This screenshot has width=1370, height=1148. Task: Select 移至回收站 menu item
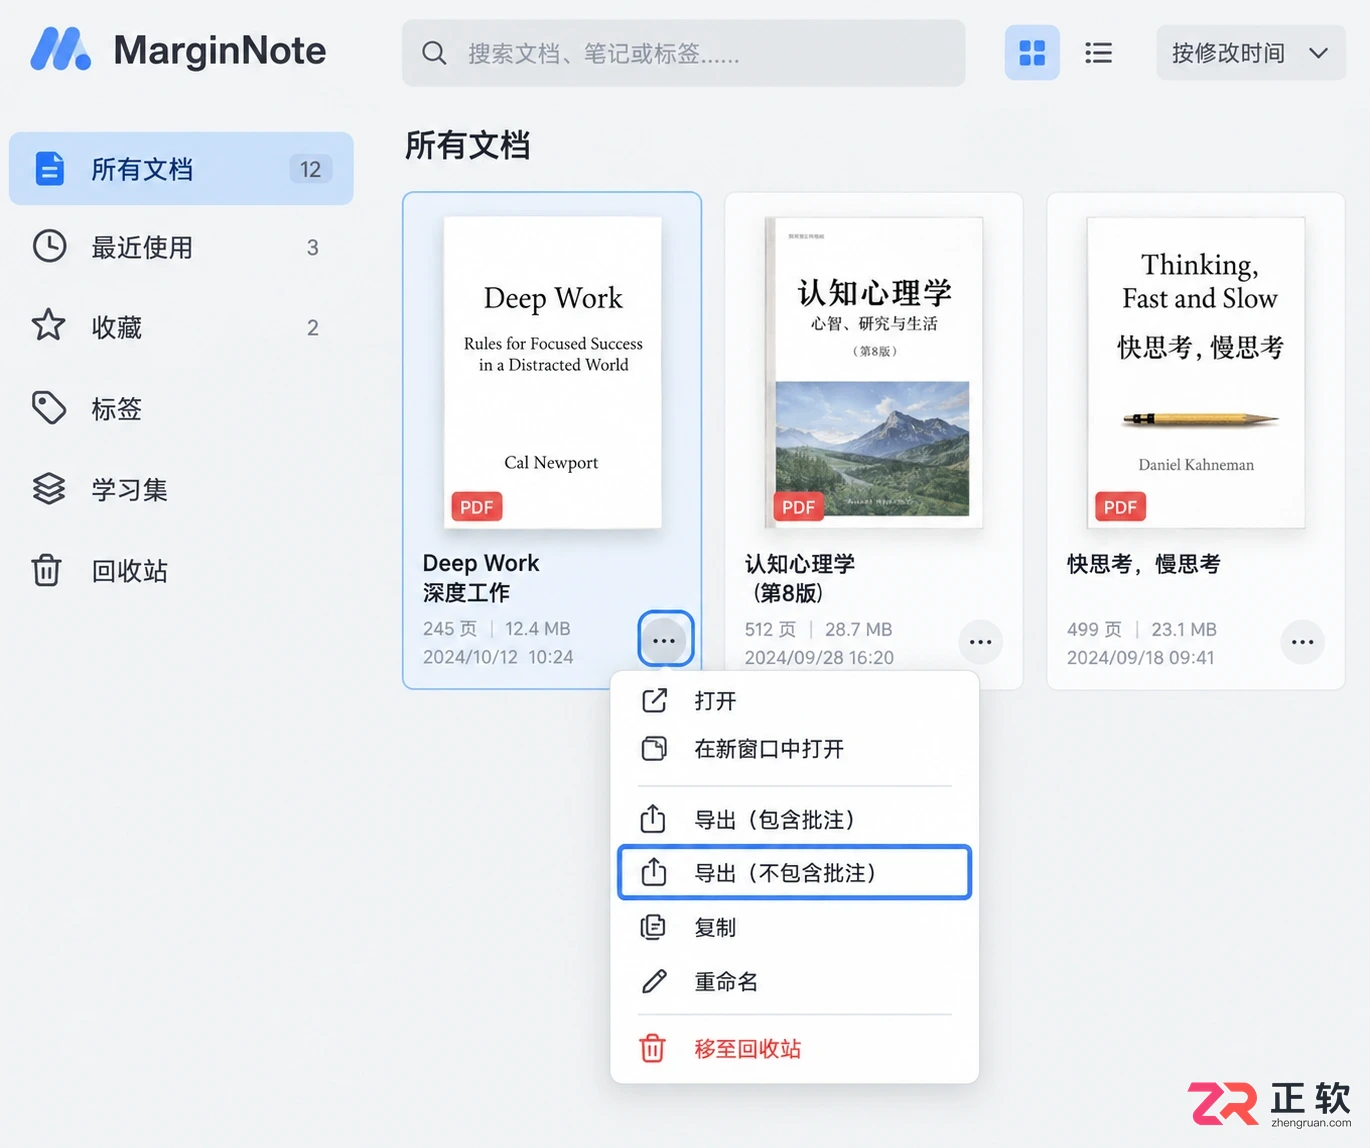(x=795, y=1049)
